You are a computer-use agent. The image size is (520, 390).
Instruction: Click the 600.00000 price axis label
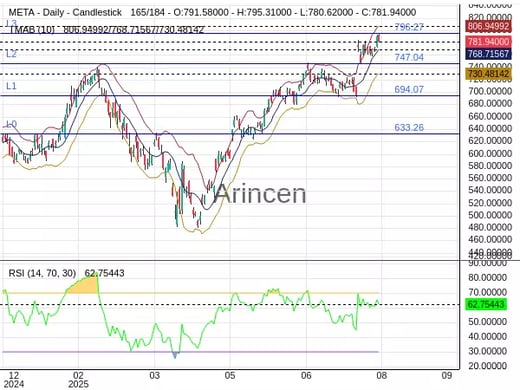tap(490, 154)
